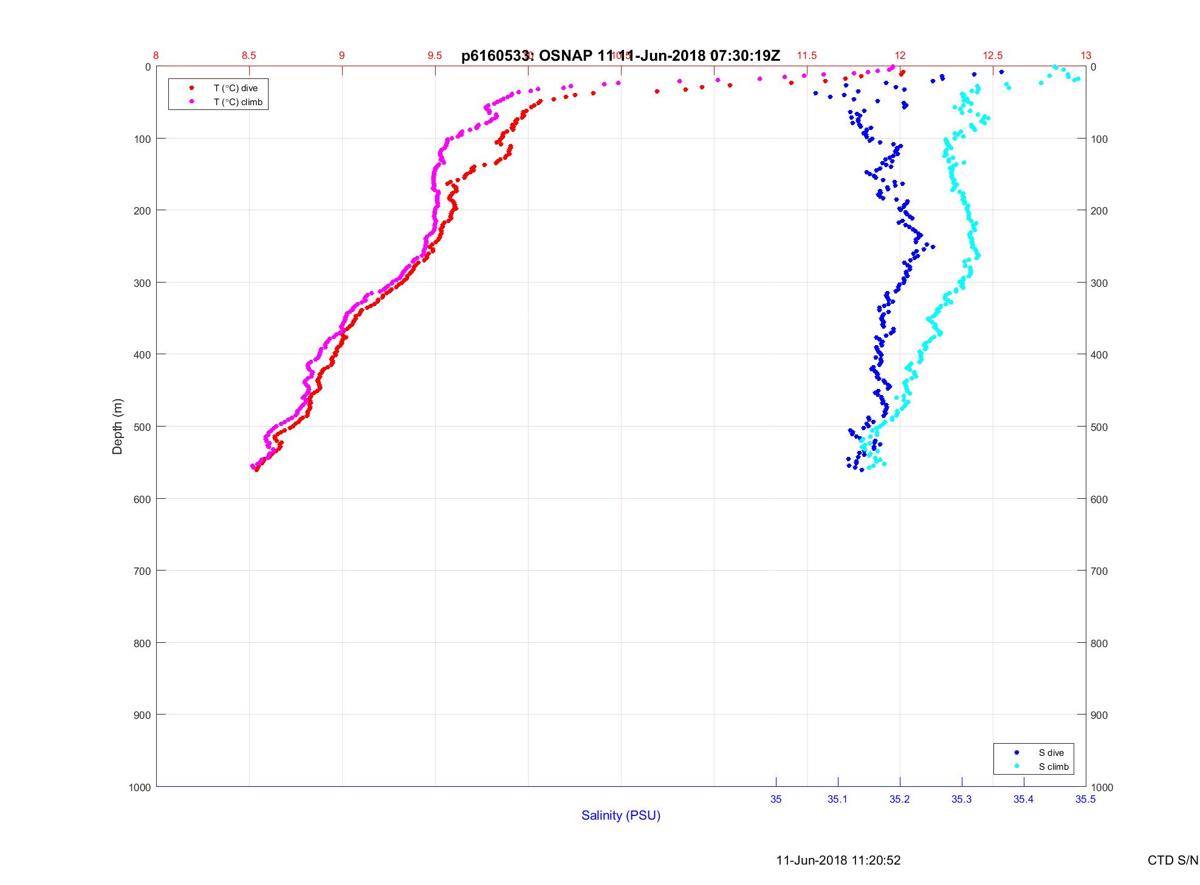Viewport: 1200px width, 885px height.
Task: Click the 'CTD S/N' footer text
Action: [1173, 860]
